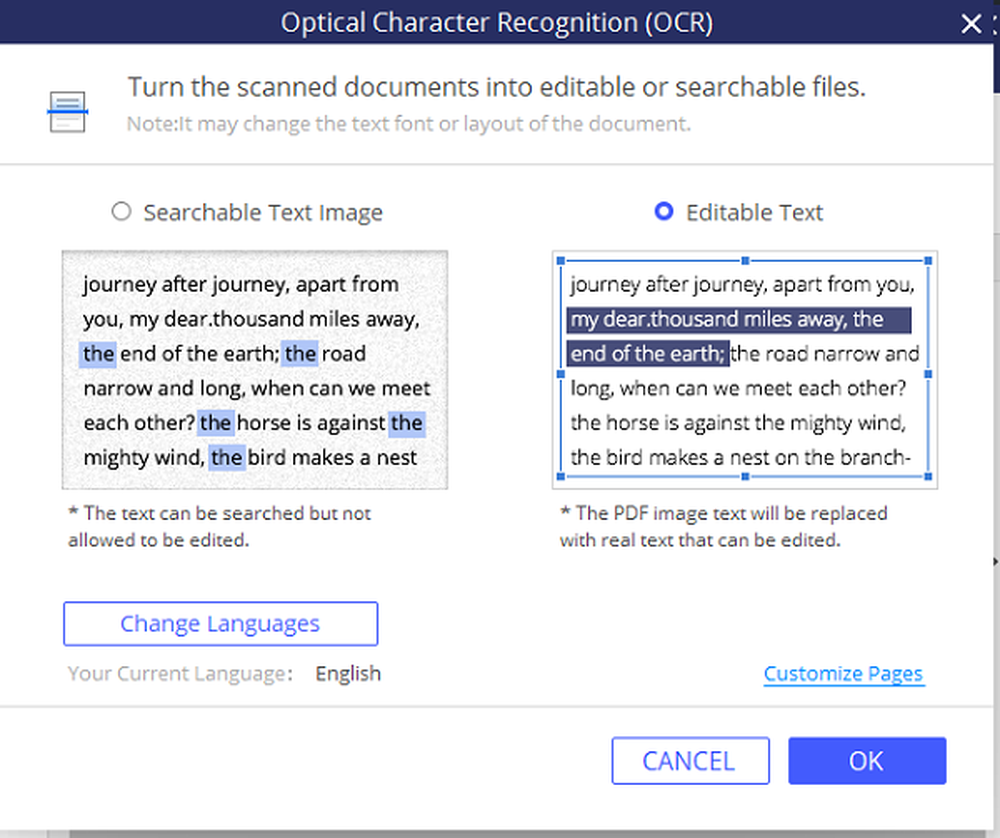The width and height of the screenshot is (1000, 838).
Task: Click the Searchable Text Image sample preview
Action: [254, 370]
